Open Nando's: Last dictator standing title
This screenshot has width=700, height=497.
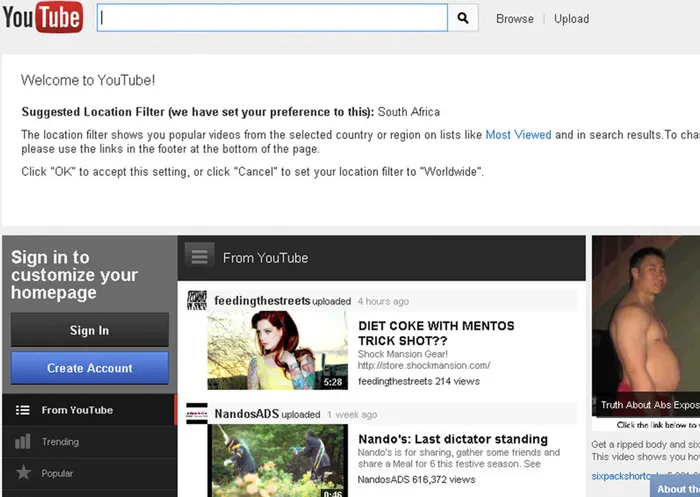tap(453, 439)
